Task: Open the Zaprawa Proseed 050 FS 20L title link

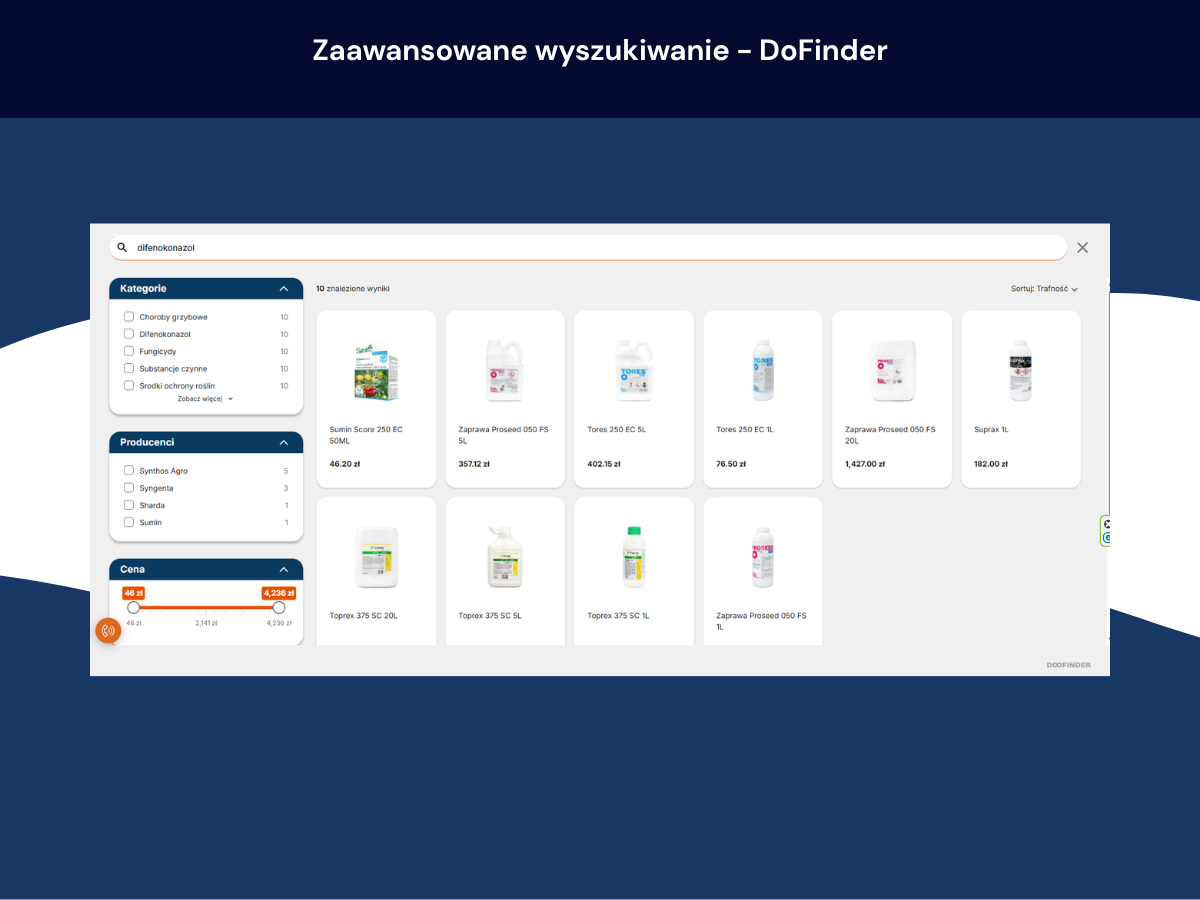Action: 890,435
